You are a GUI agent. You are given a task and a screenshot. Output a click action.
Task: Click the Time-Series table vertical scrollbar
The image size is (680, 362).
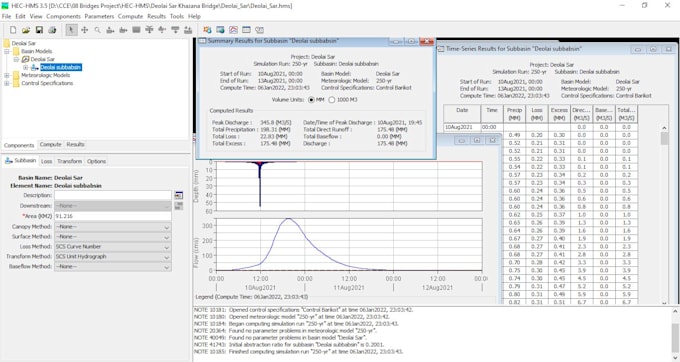click(664, 215)
